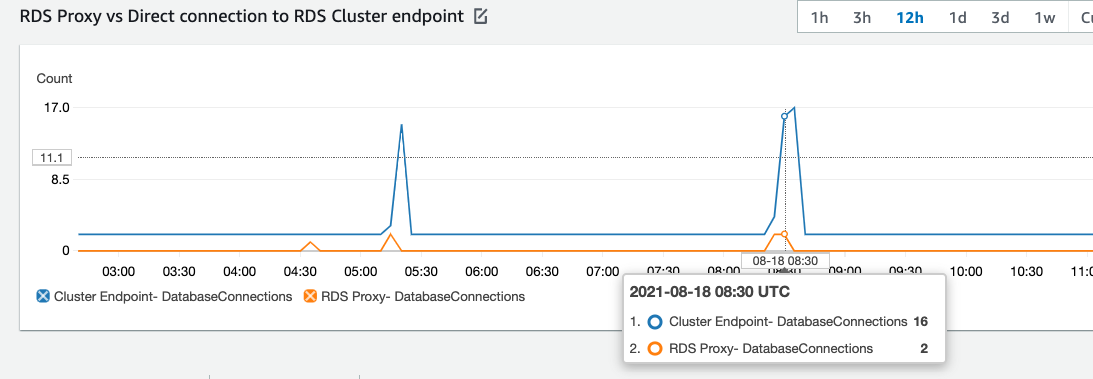Viewport: 1093px width, 379px height.
Task: Click the edit dashboard title pencil icon
Action: click(x=480, y=17)
